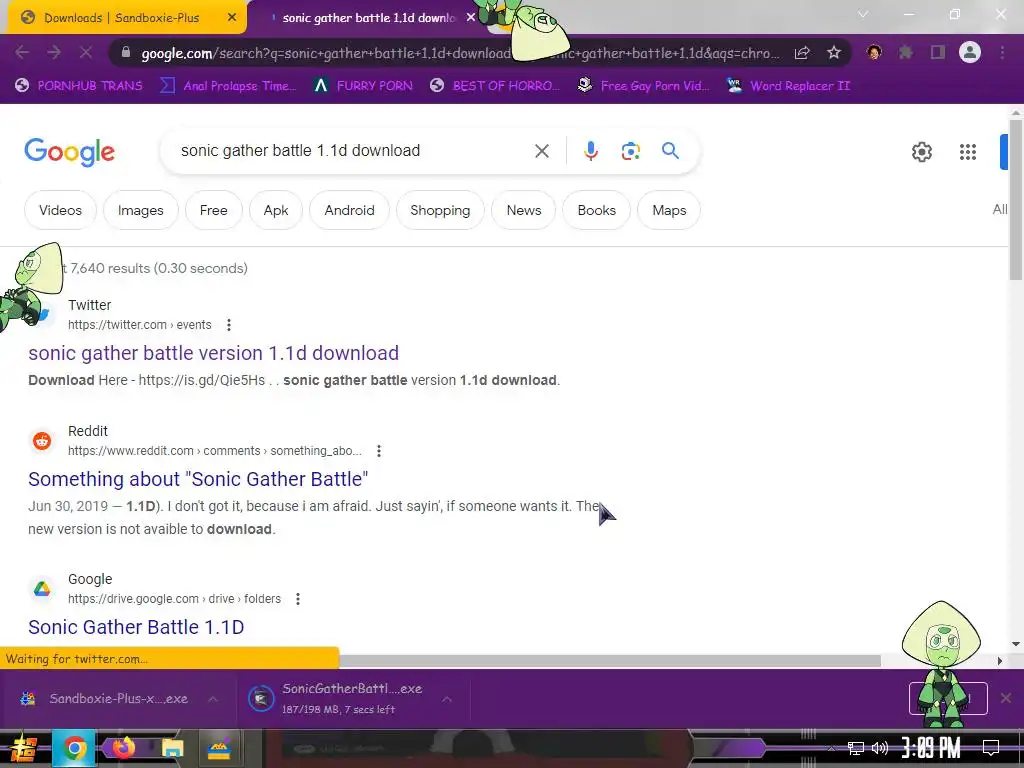Viewport: 1024px width, 768px height.
Task: Expand SonicGatherBattle download options arrow
Action: pyautogui.click(x=447, y=699)
